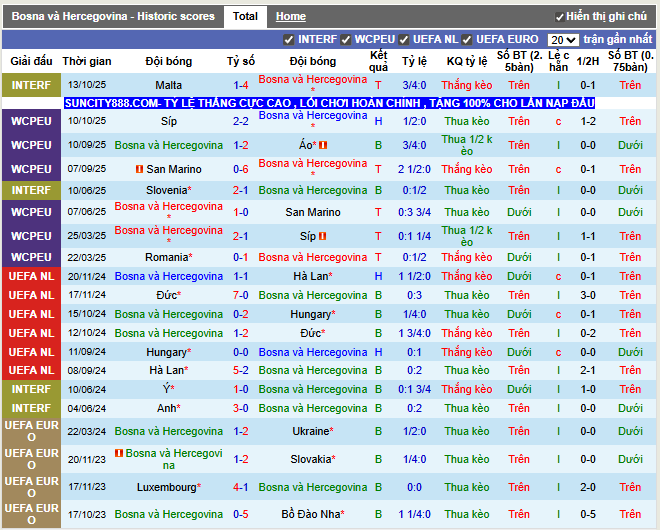Switch to the Total tab

coord(245,16)
